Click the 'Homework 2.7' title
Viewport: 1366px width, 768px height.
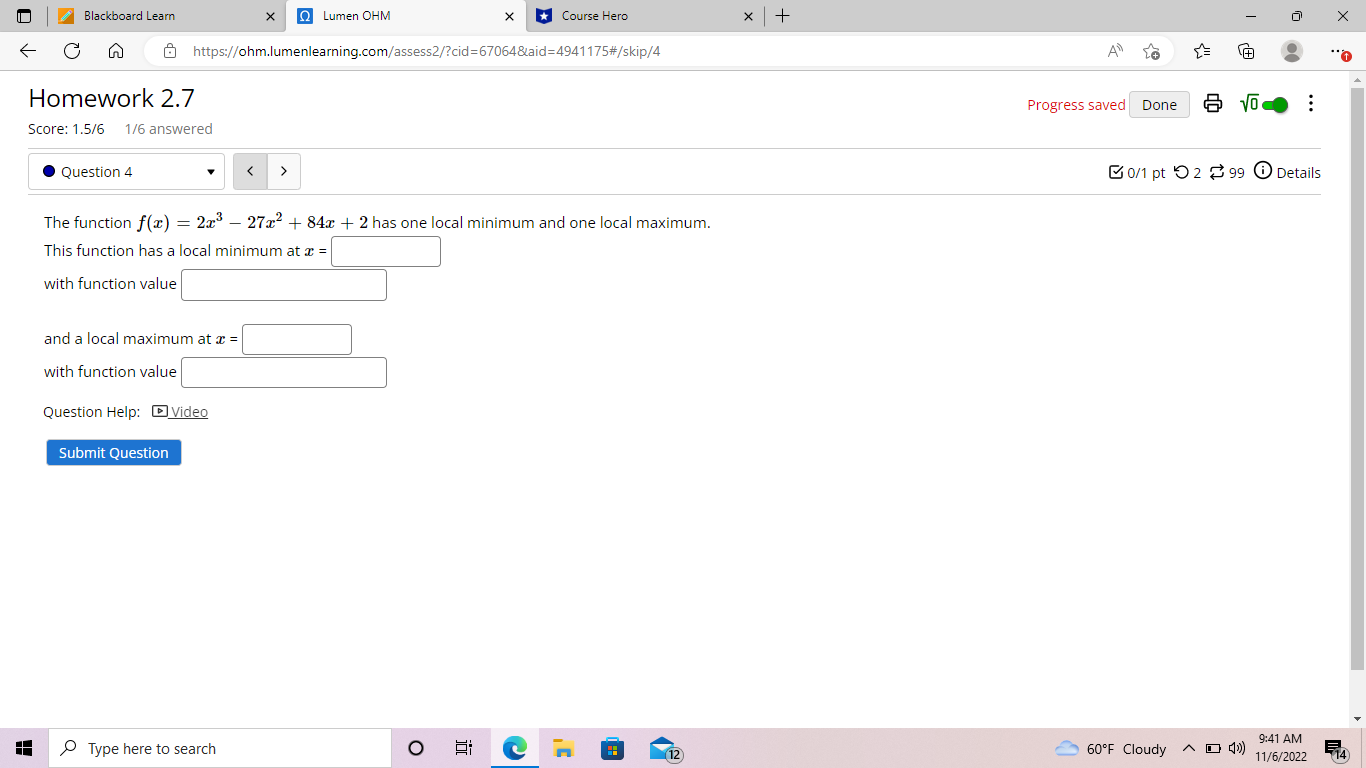coord(112,98)
